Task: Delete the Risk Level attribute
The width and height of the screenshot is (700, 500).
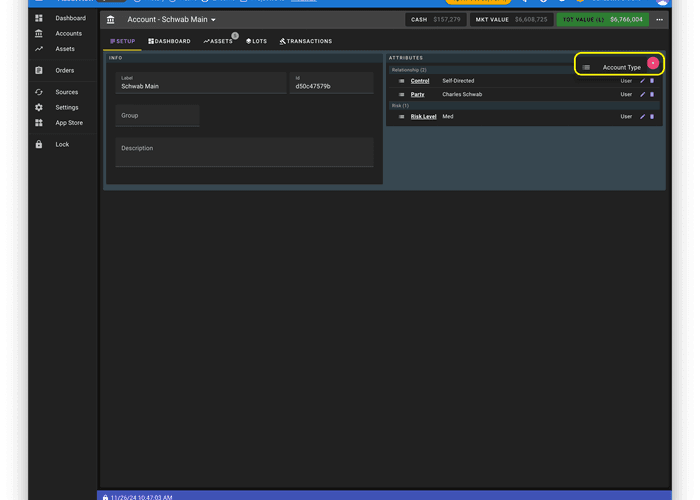Action: point(652,117)
